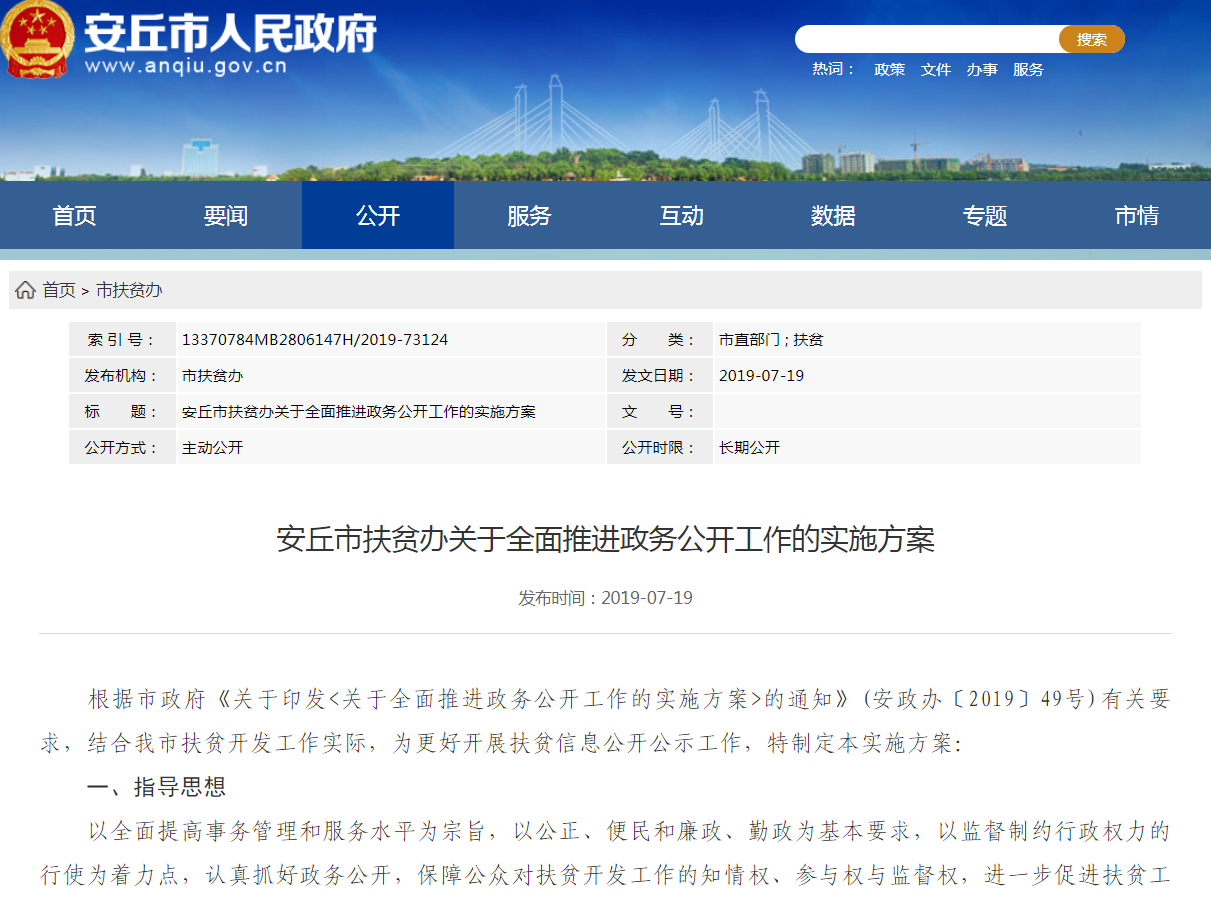1211x901 pixels.
Task: Click index number 13370784MB2806147H/2019-73124
Action: pos(315,340)
